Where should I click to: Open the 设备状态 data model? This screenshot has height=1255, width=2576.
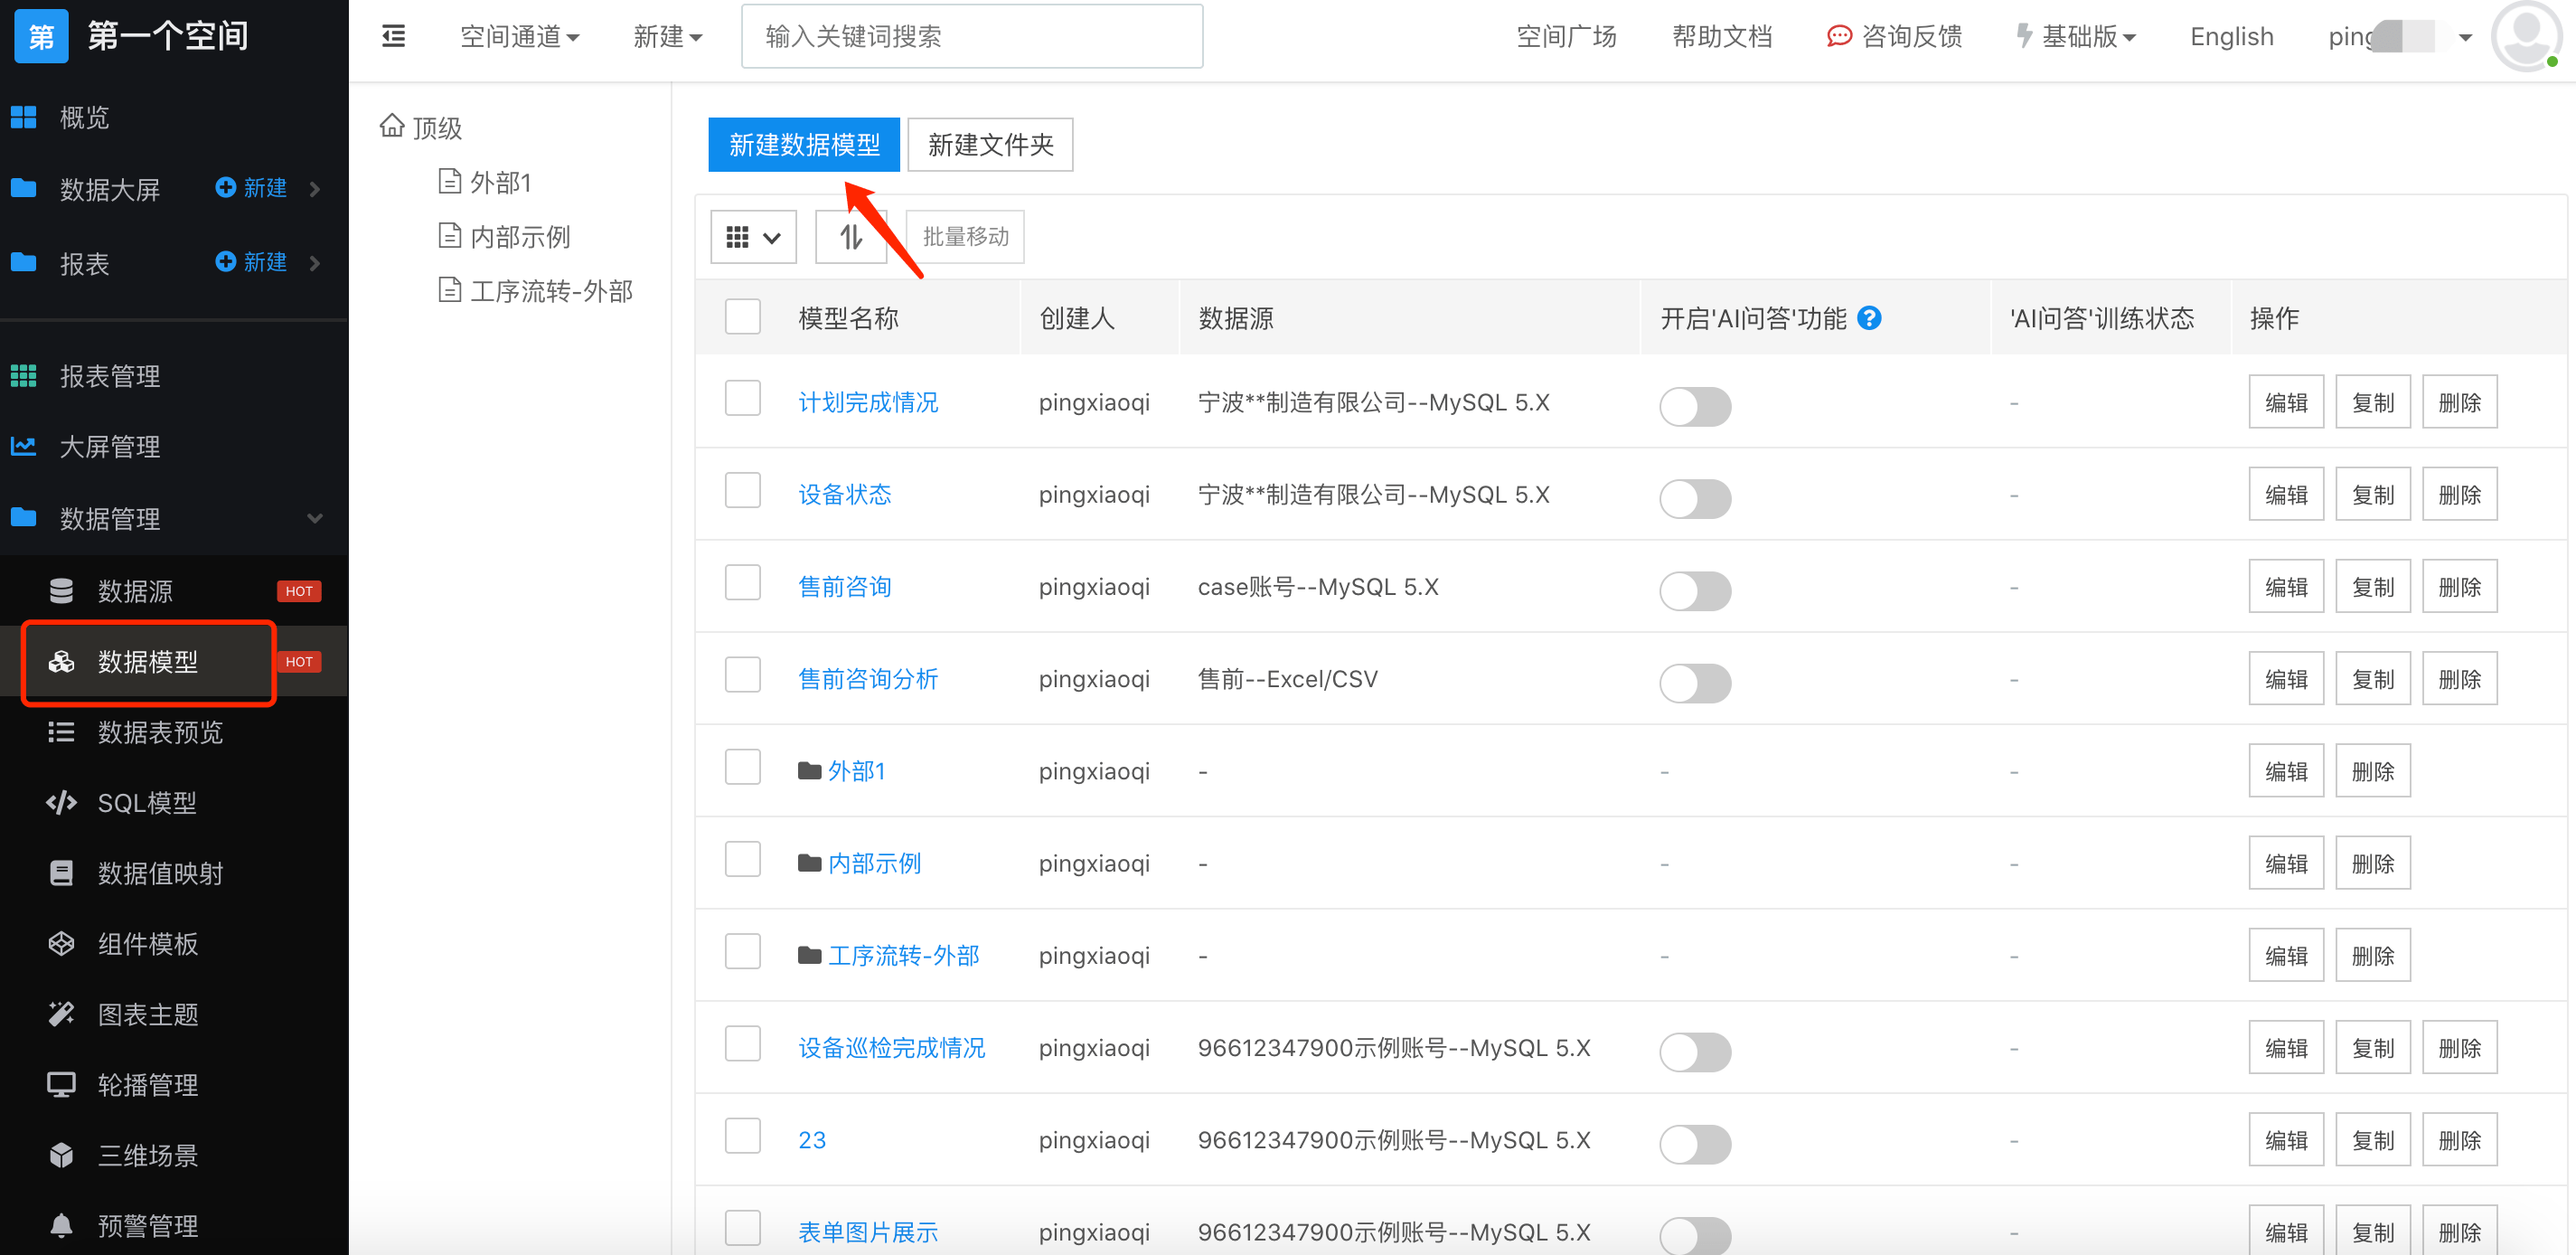pyautogui.click(x=844, y=494)
